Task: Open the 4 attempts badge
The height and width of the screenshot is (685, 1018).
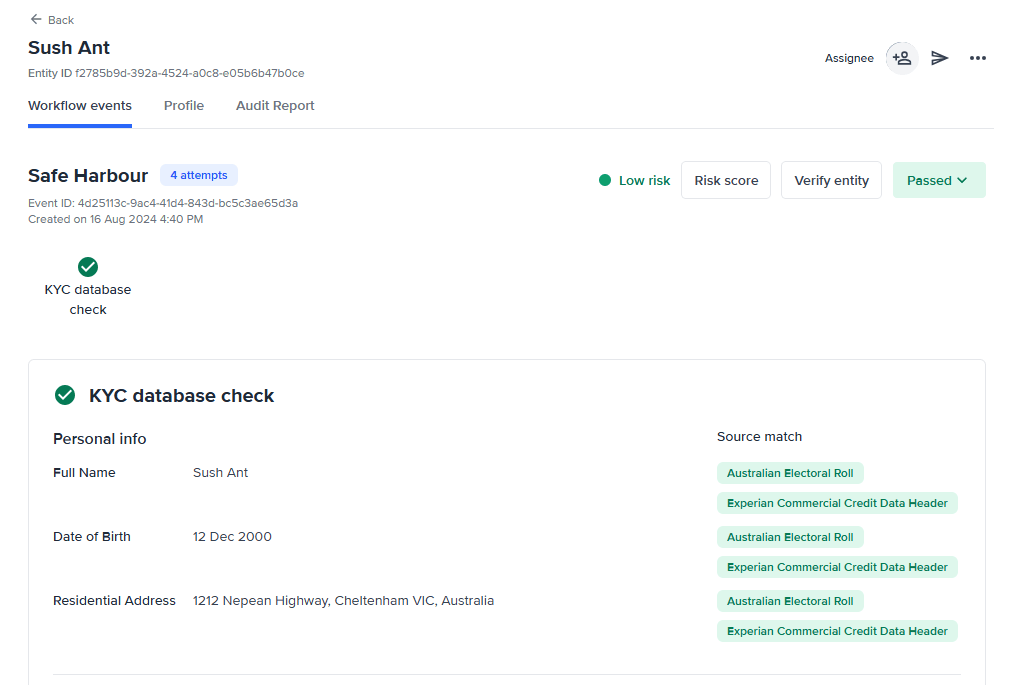Action: (198, 175)
